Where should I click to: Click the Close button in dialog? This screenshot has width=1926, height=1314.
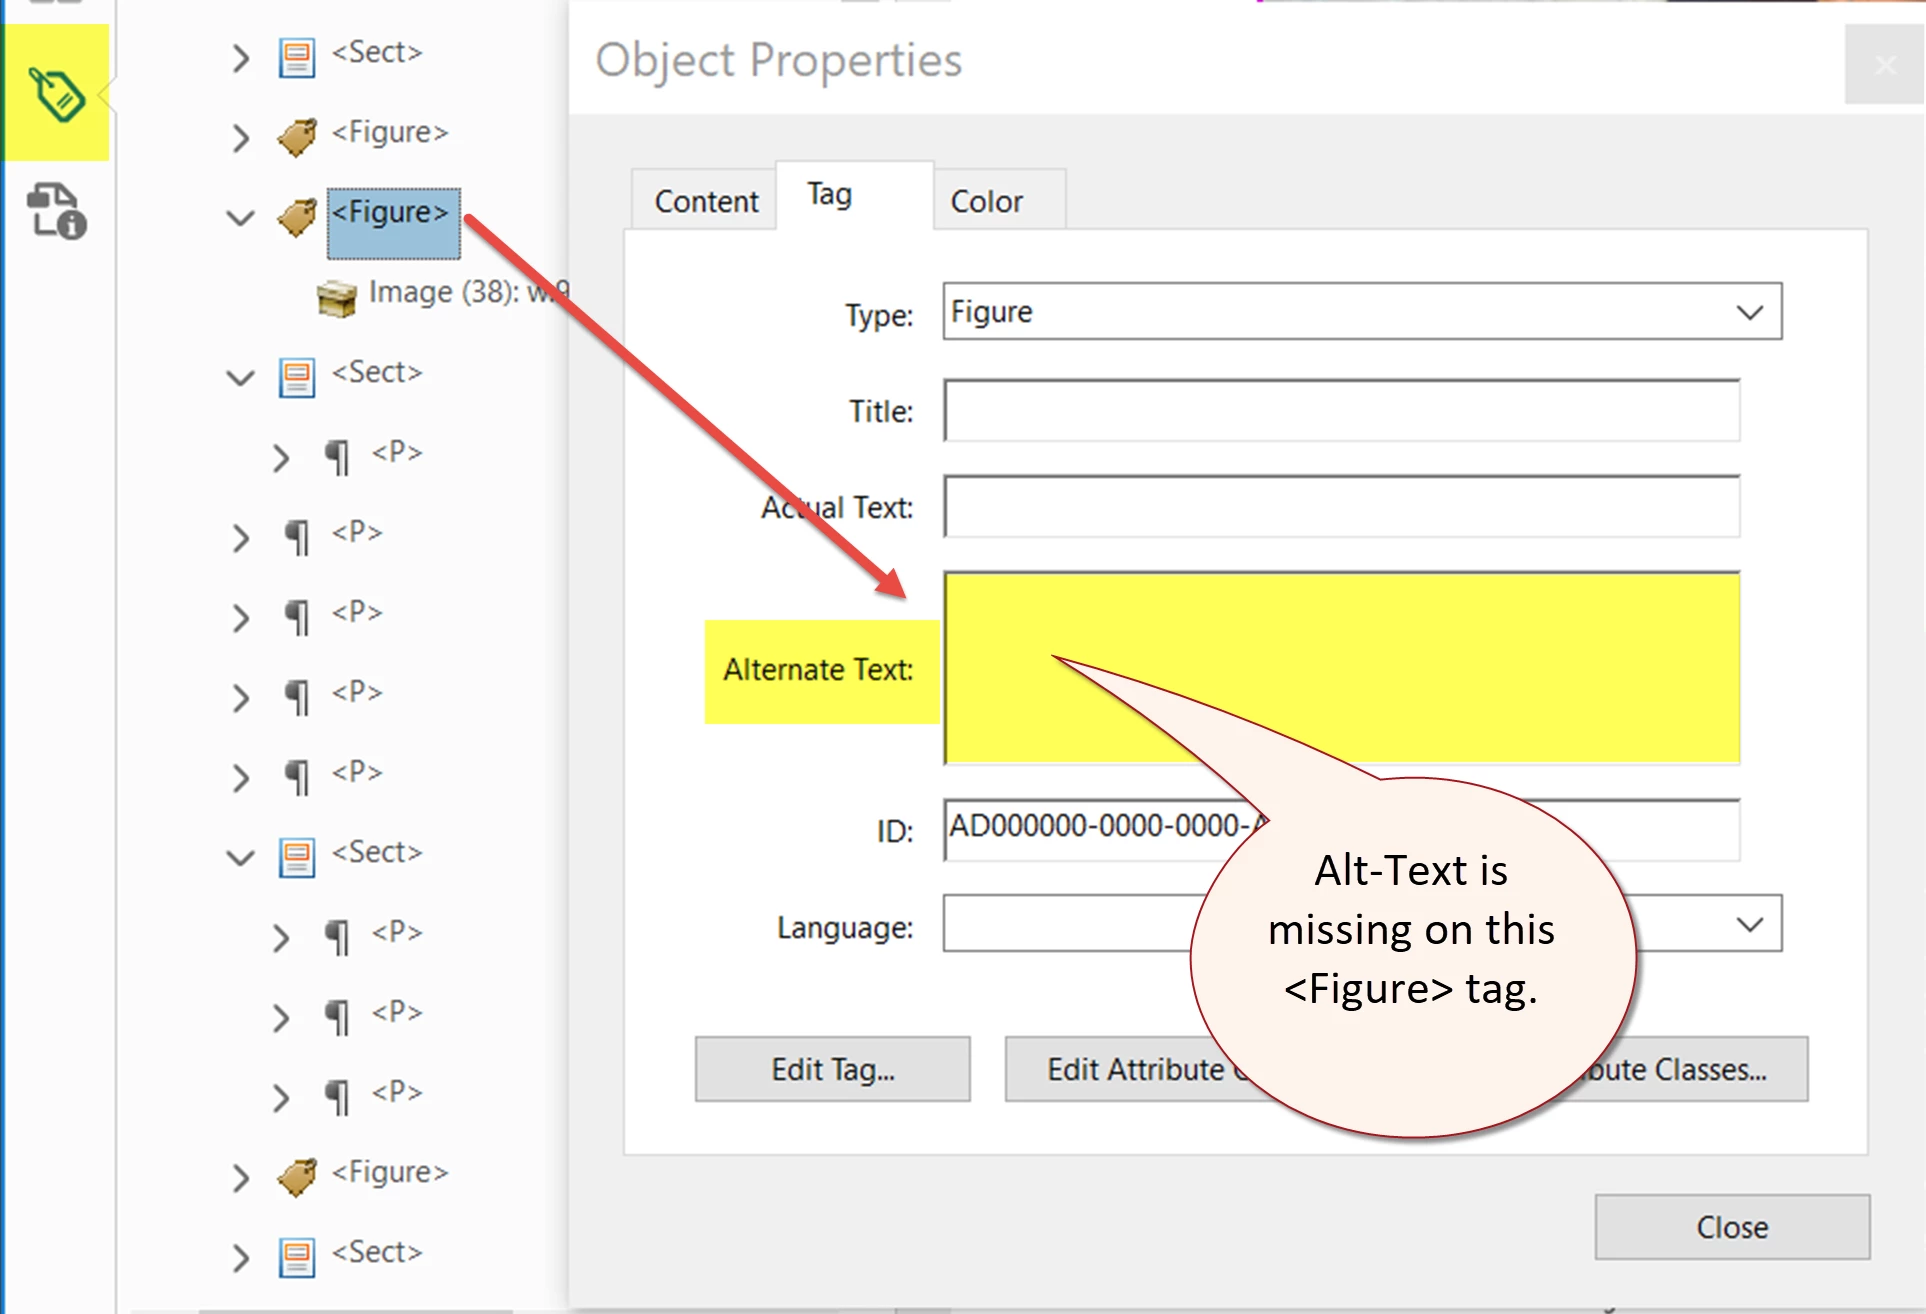[1731, 1227]
